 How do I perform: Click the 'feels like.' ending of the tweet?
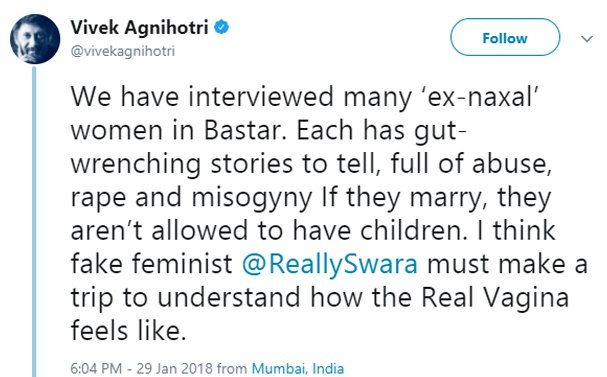(x=129, y=331)
